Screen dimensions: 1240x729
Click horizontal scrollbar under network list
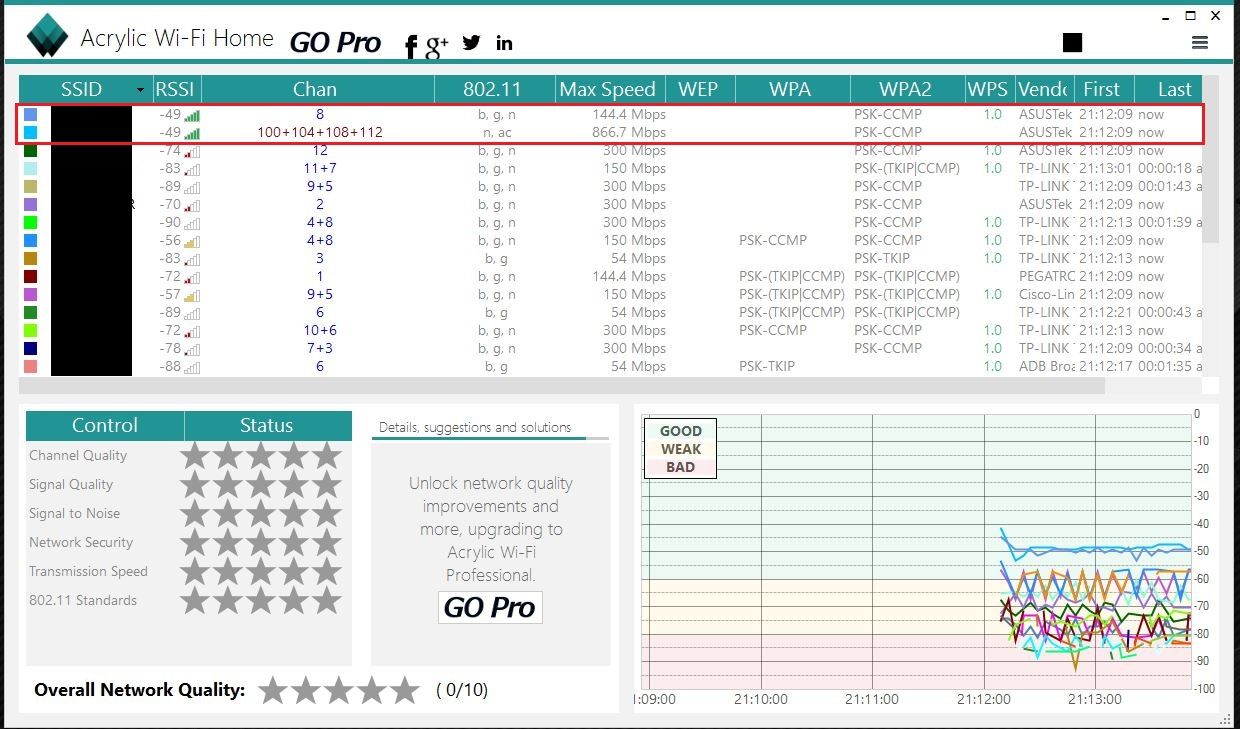(x=562, y=386)
